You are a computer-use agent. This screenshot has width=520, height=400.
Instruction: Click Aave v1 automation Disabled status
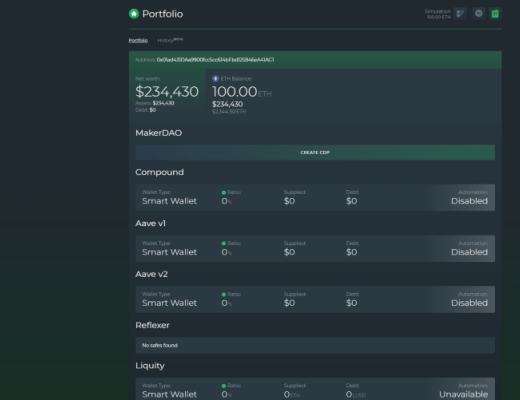469,252
